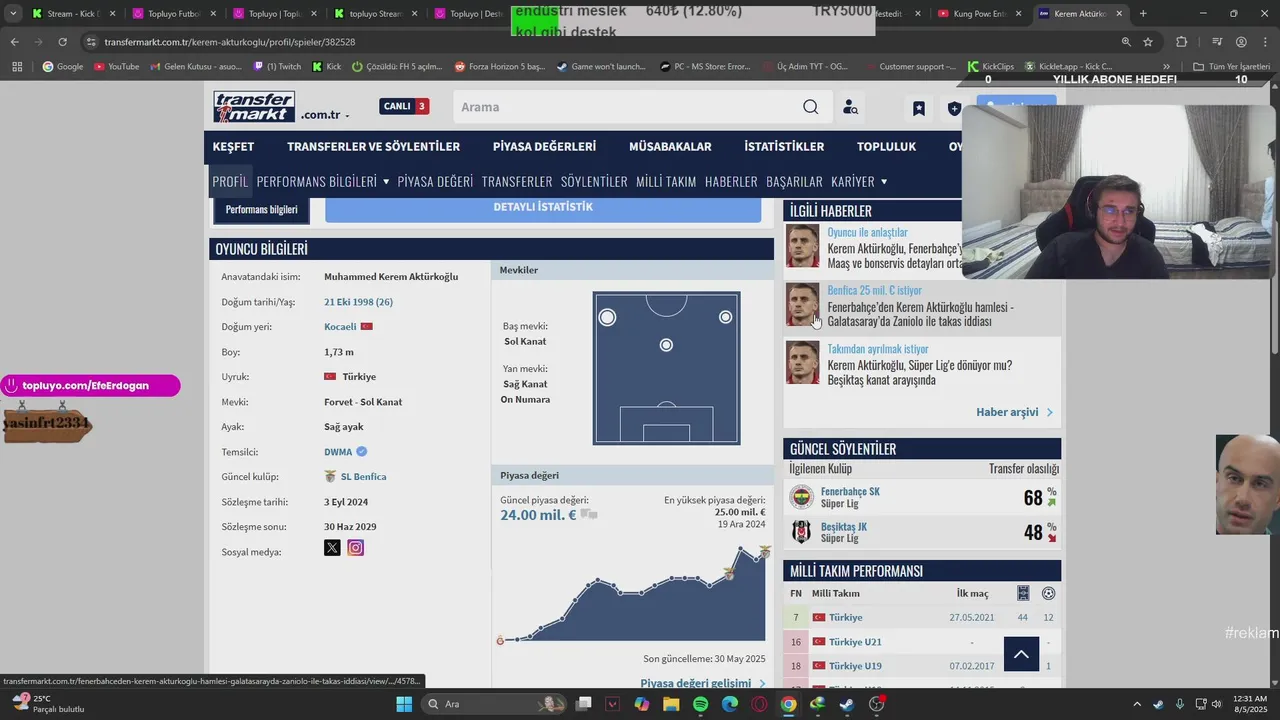
Task: Click the scroll-to-top arrow button
Action: pos(1021,655)
